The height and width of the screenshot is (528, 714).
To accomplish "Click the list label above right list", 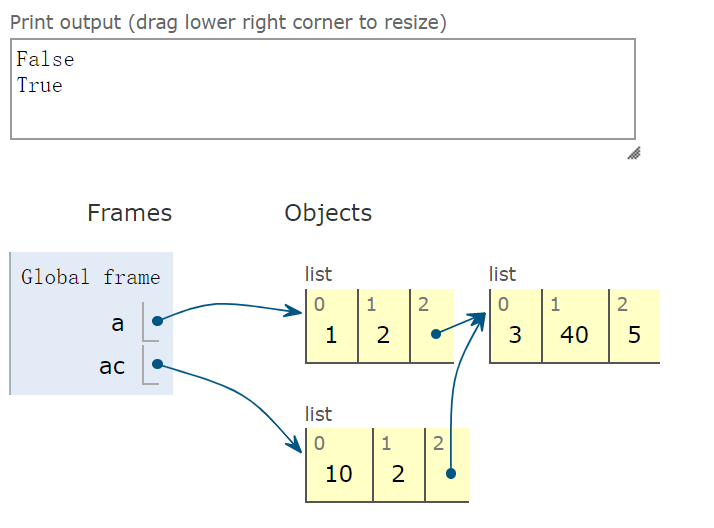I will click(502, 274).
